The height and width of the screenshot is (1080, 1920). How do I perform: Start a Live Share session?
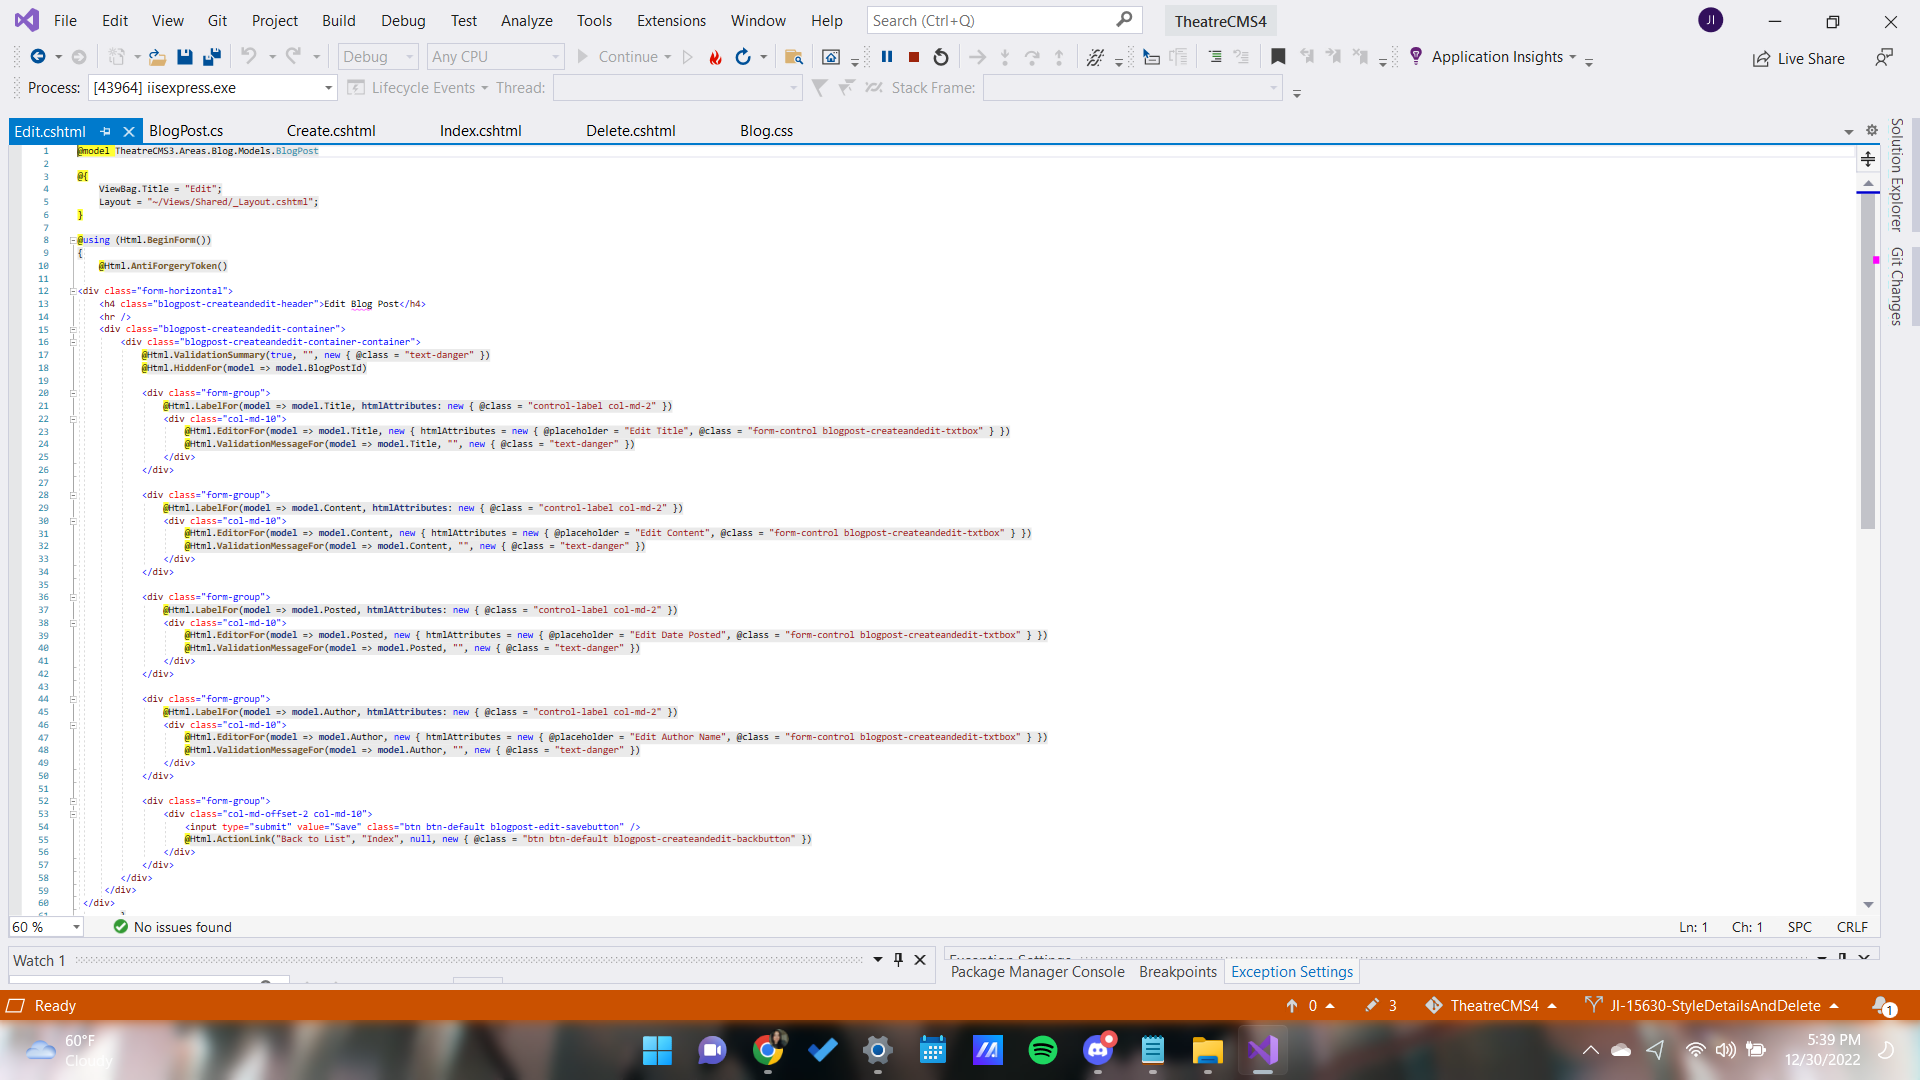pos(1798,58)
